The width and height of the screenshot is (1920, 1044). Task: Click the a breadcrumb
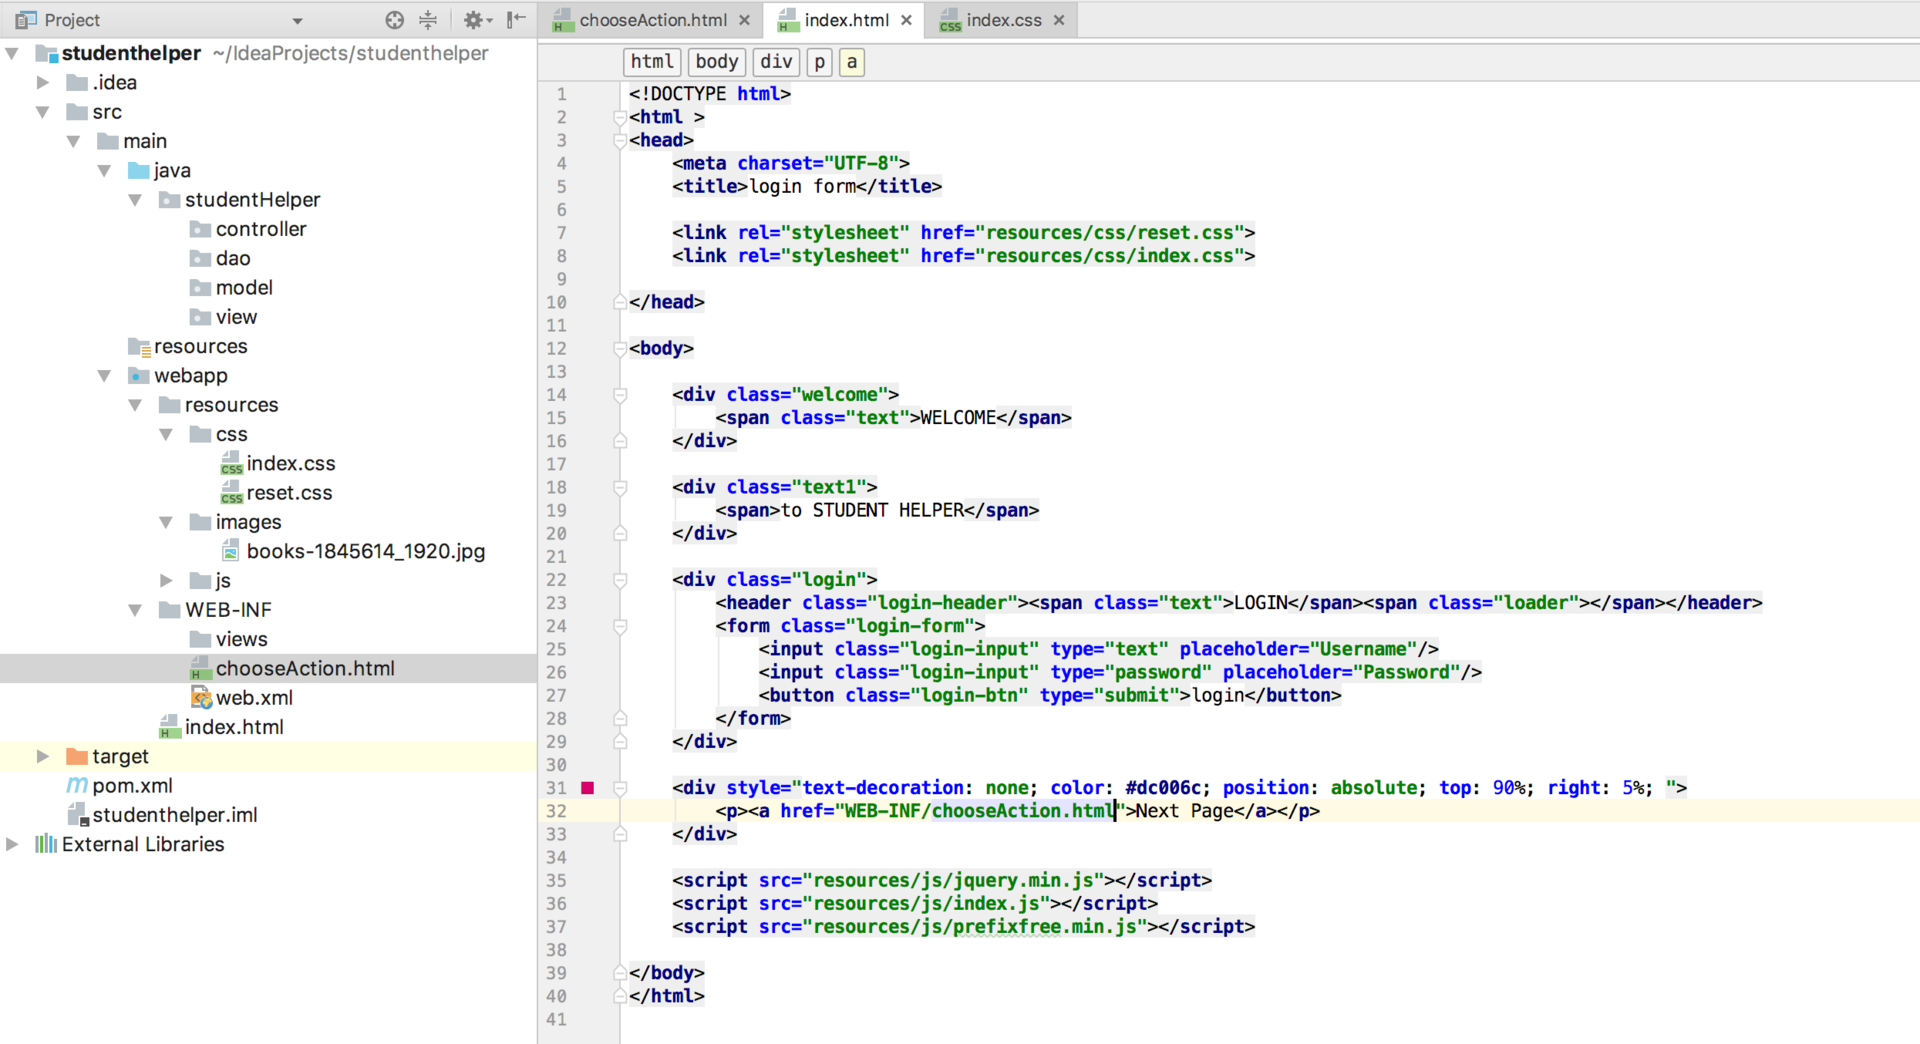[852, 62]
